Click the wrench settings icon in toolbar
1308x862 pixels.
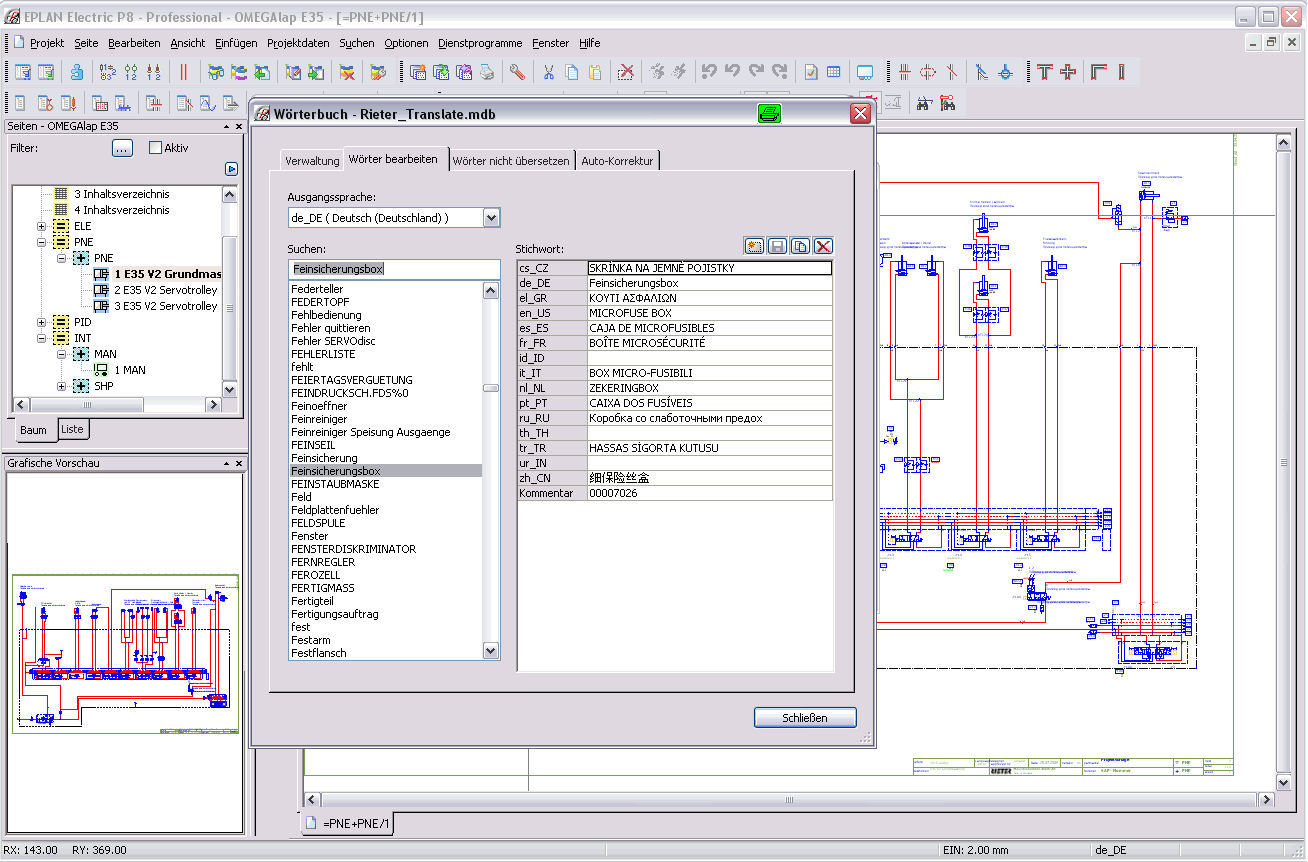(517, 72)
